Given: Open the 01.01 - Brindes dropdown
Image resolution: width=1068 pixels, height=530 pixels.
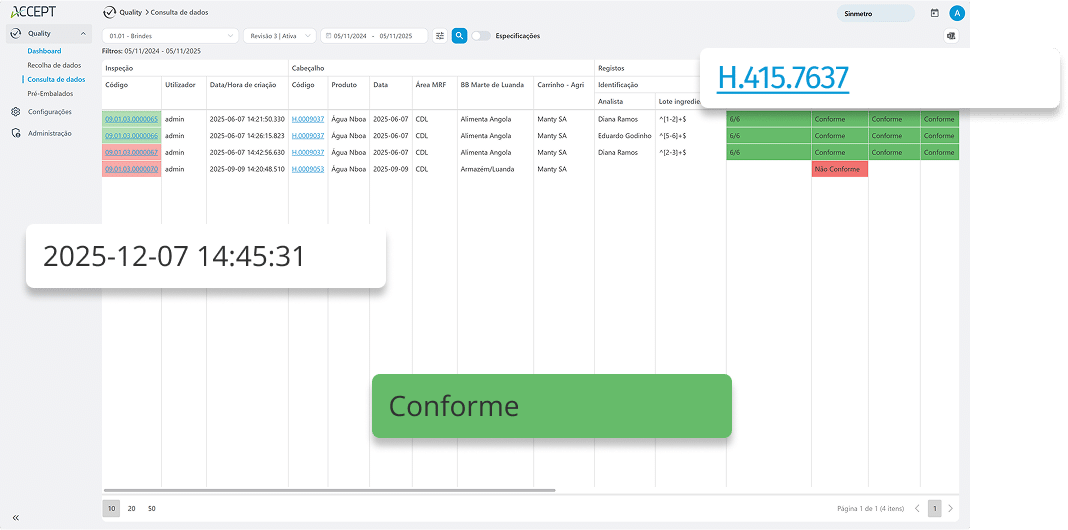Looking at the screenshot, I should (x=170, y=36).
